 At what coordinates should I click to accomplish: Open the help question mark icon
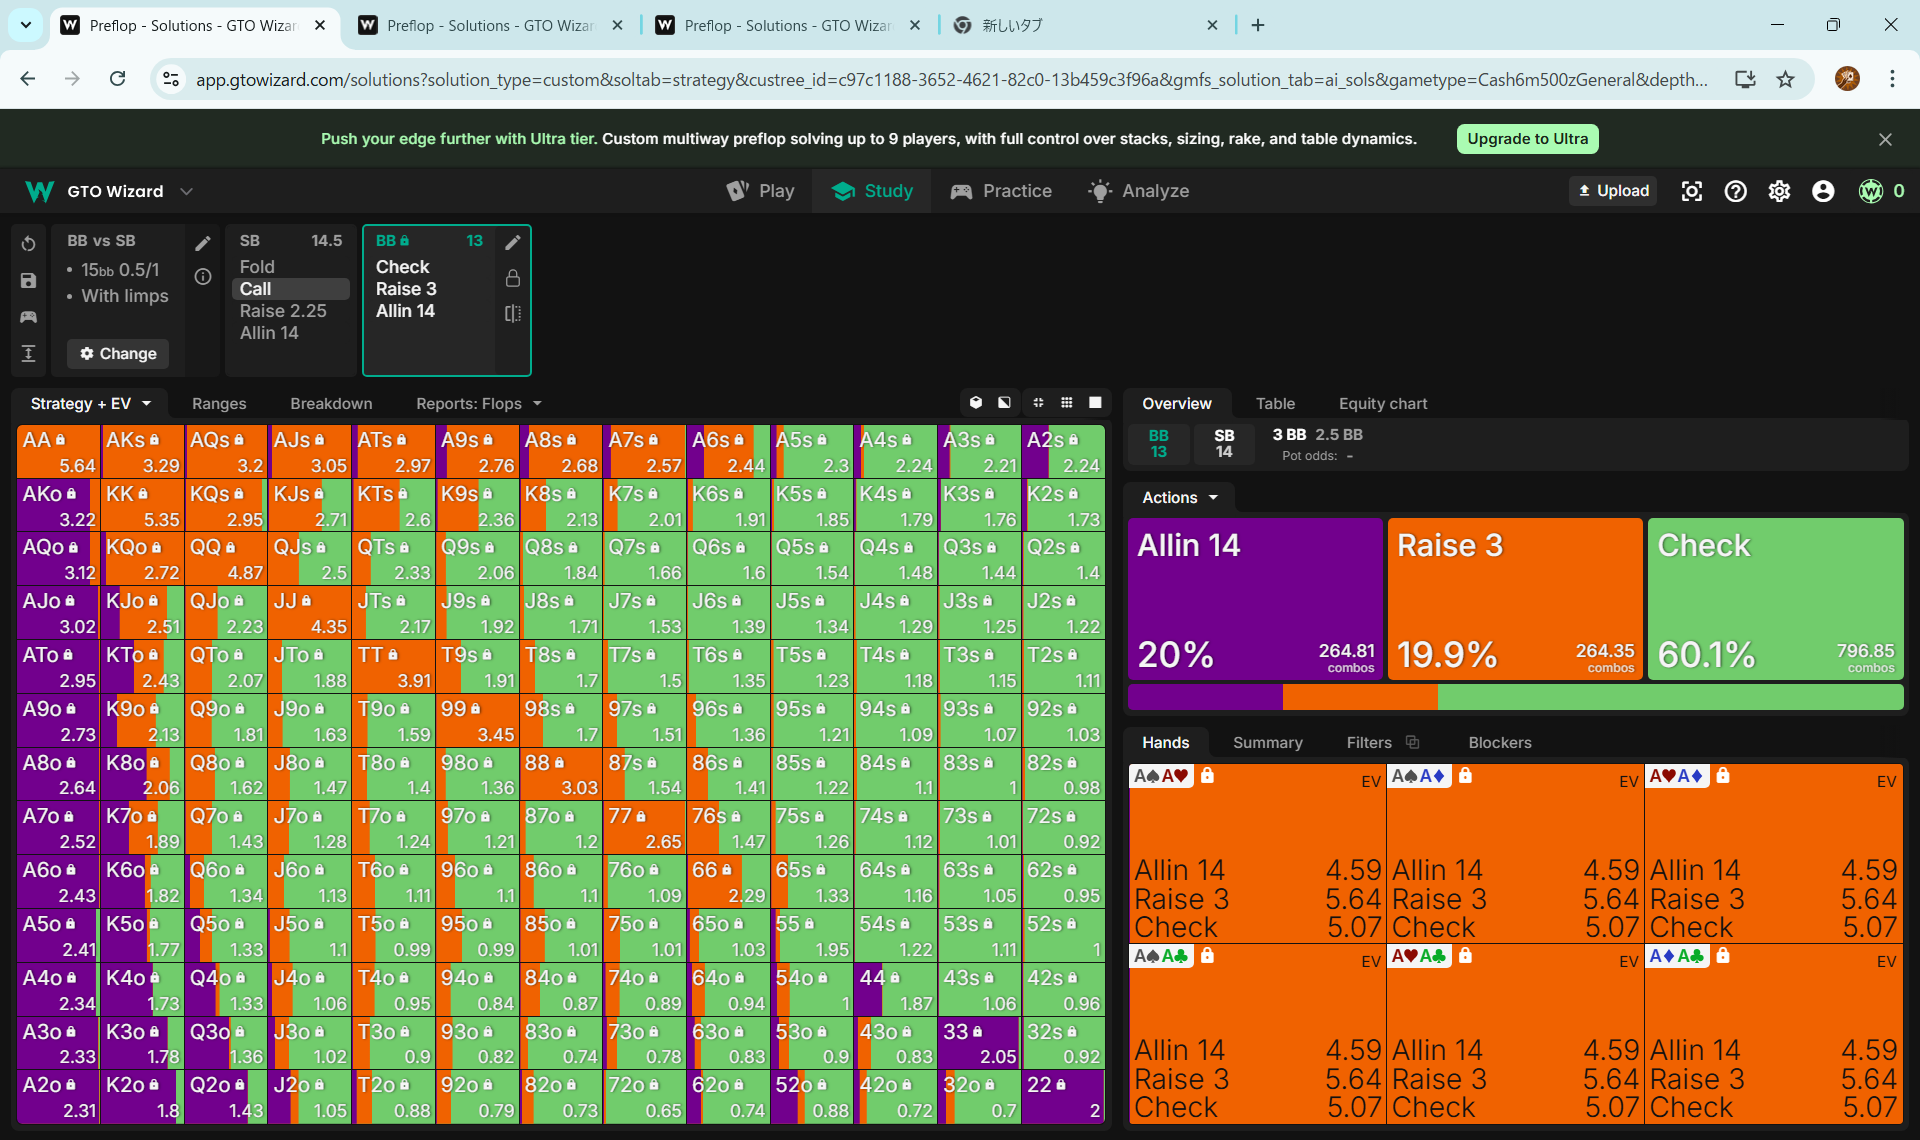tap(1735, 191)
